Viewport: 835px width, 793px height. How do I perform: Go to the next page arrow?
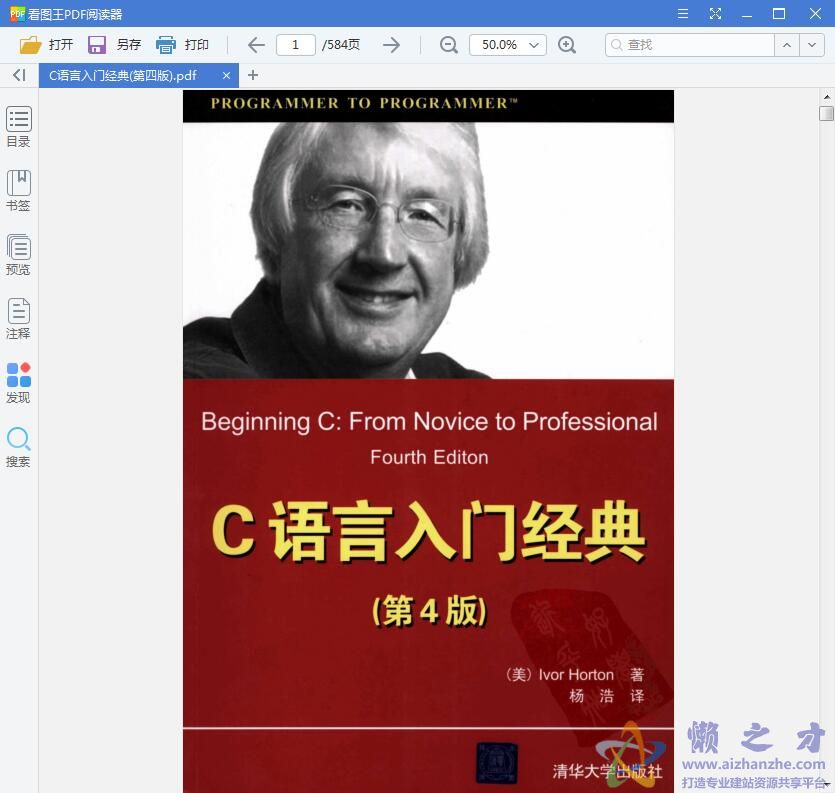(391, 45)
